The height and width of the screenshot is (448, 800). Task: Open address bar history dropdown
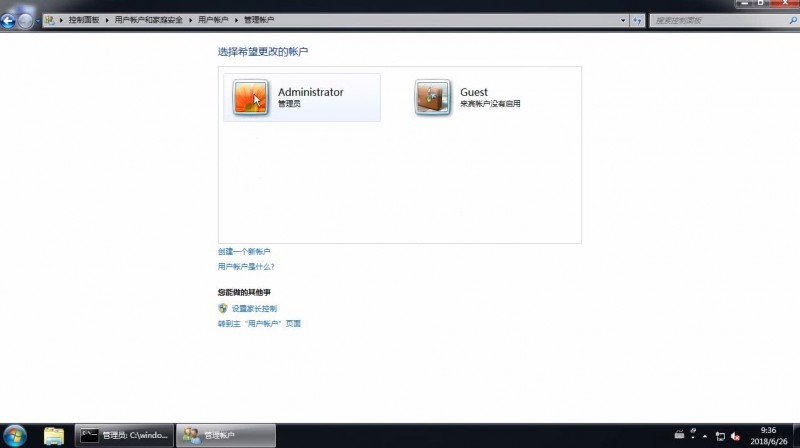click(x=623, y=20)
